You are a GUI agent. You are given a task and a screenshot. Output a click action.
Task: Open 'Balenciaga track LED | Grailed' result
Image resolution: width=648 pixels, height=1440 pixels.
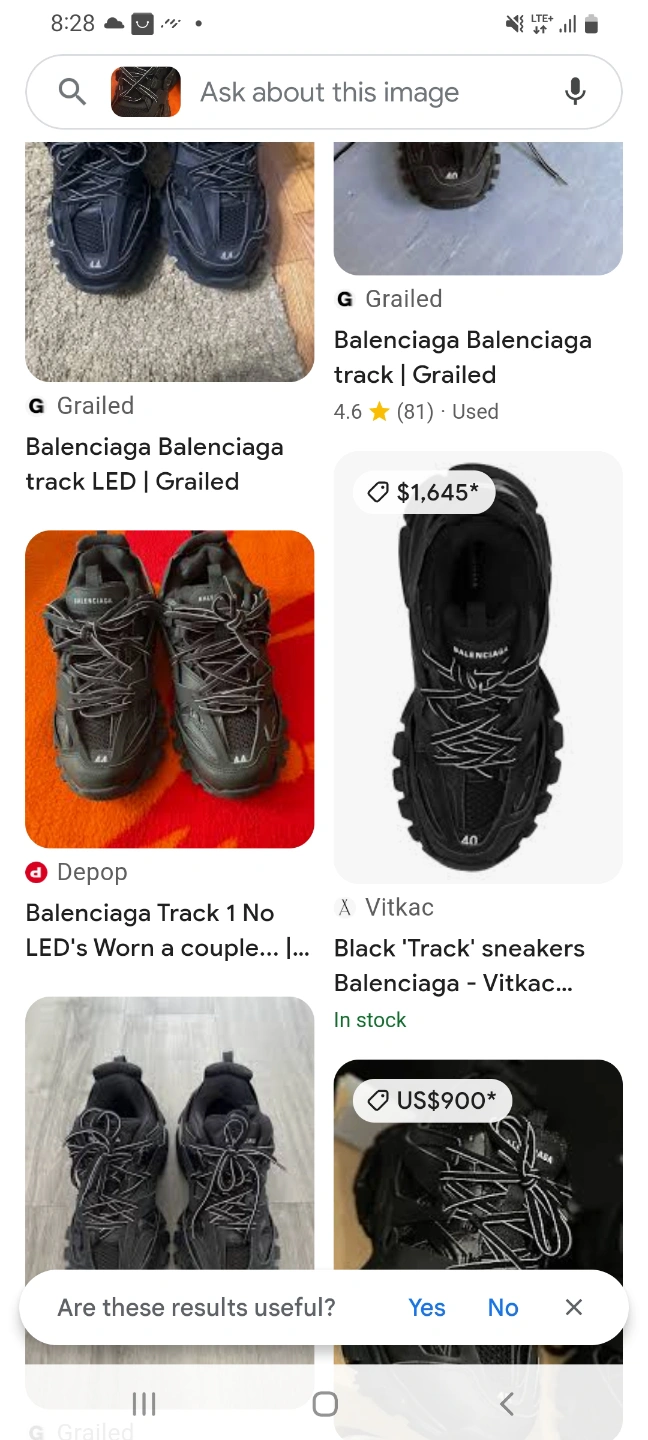point(155,464)
